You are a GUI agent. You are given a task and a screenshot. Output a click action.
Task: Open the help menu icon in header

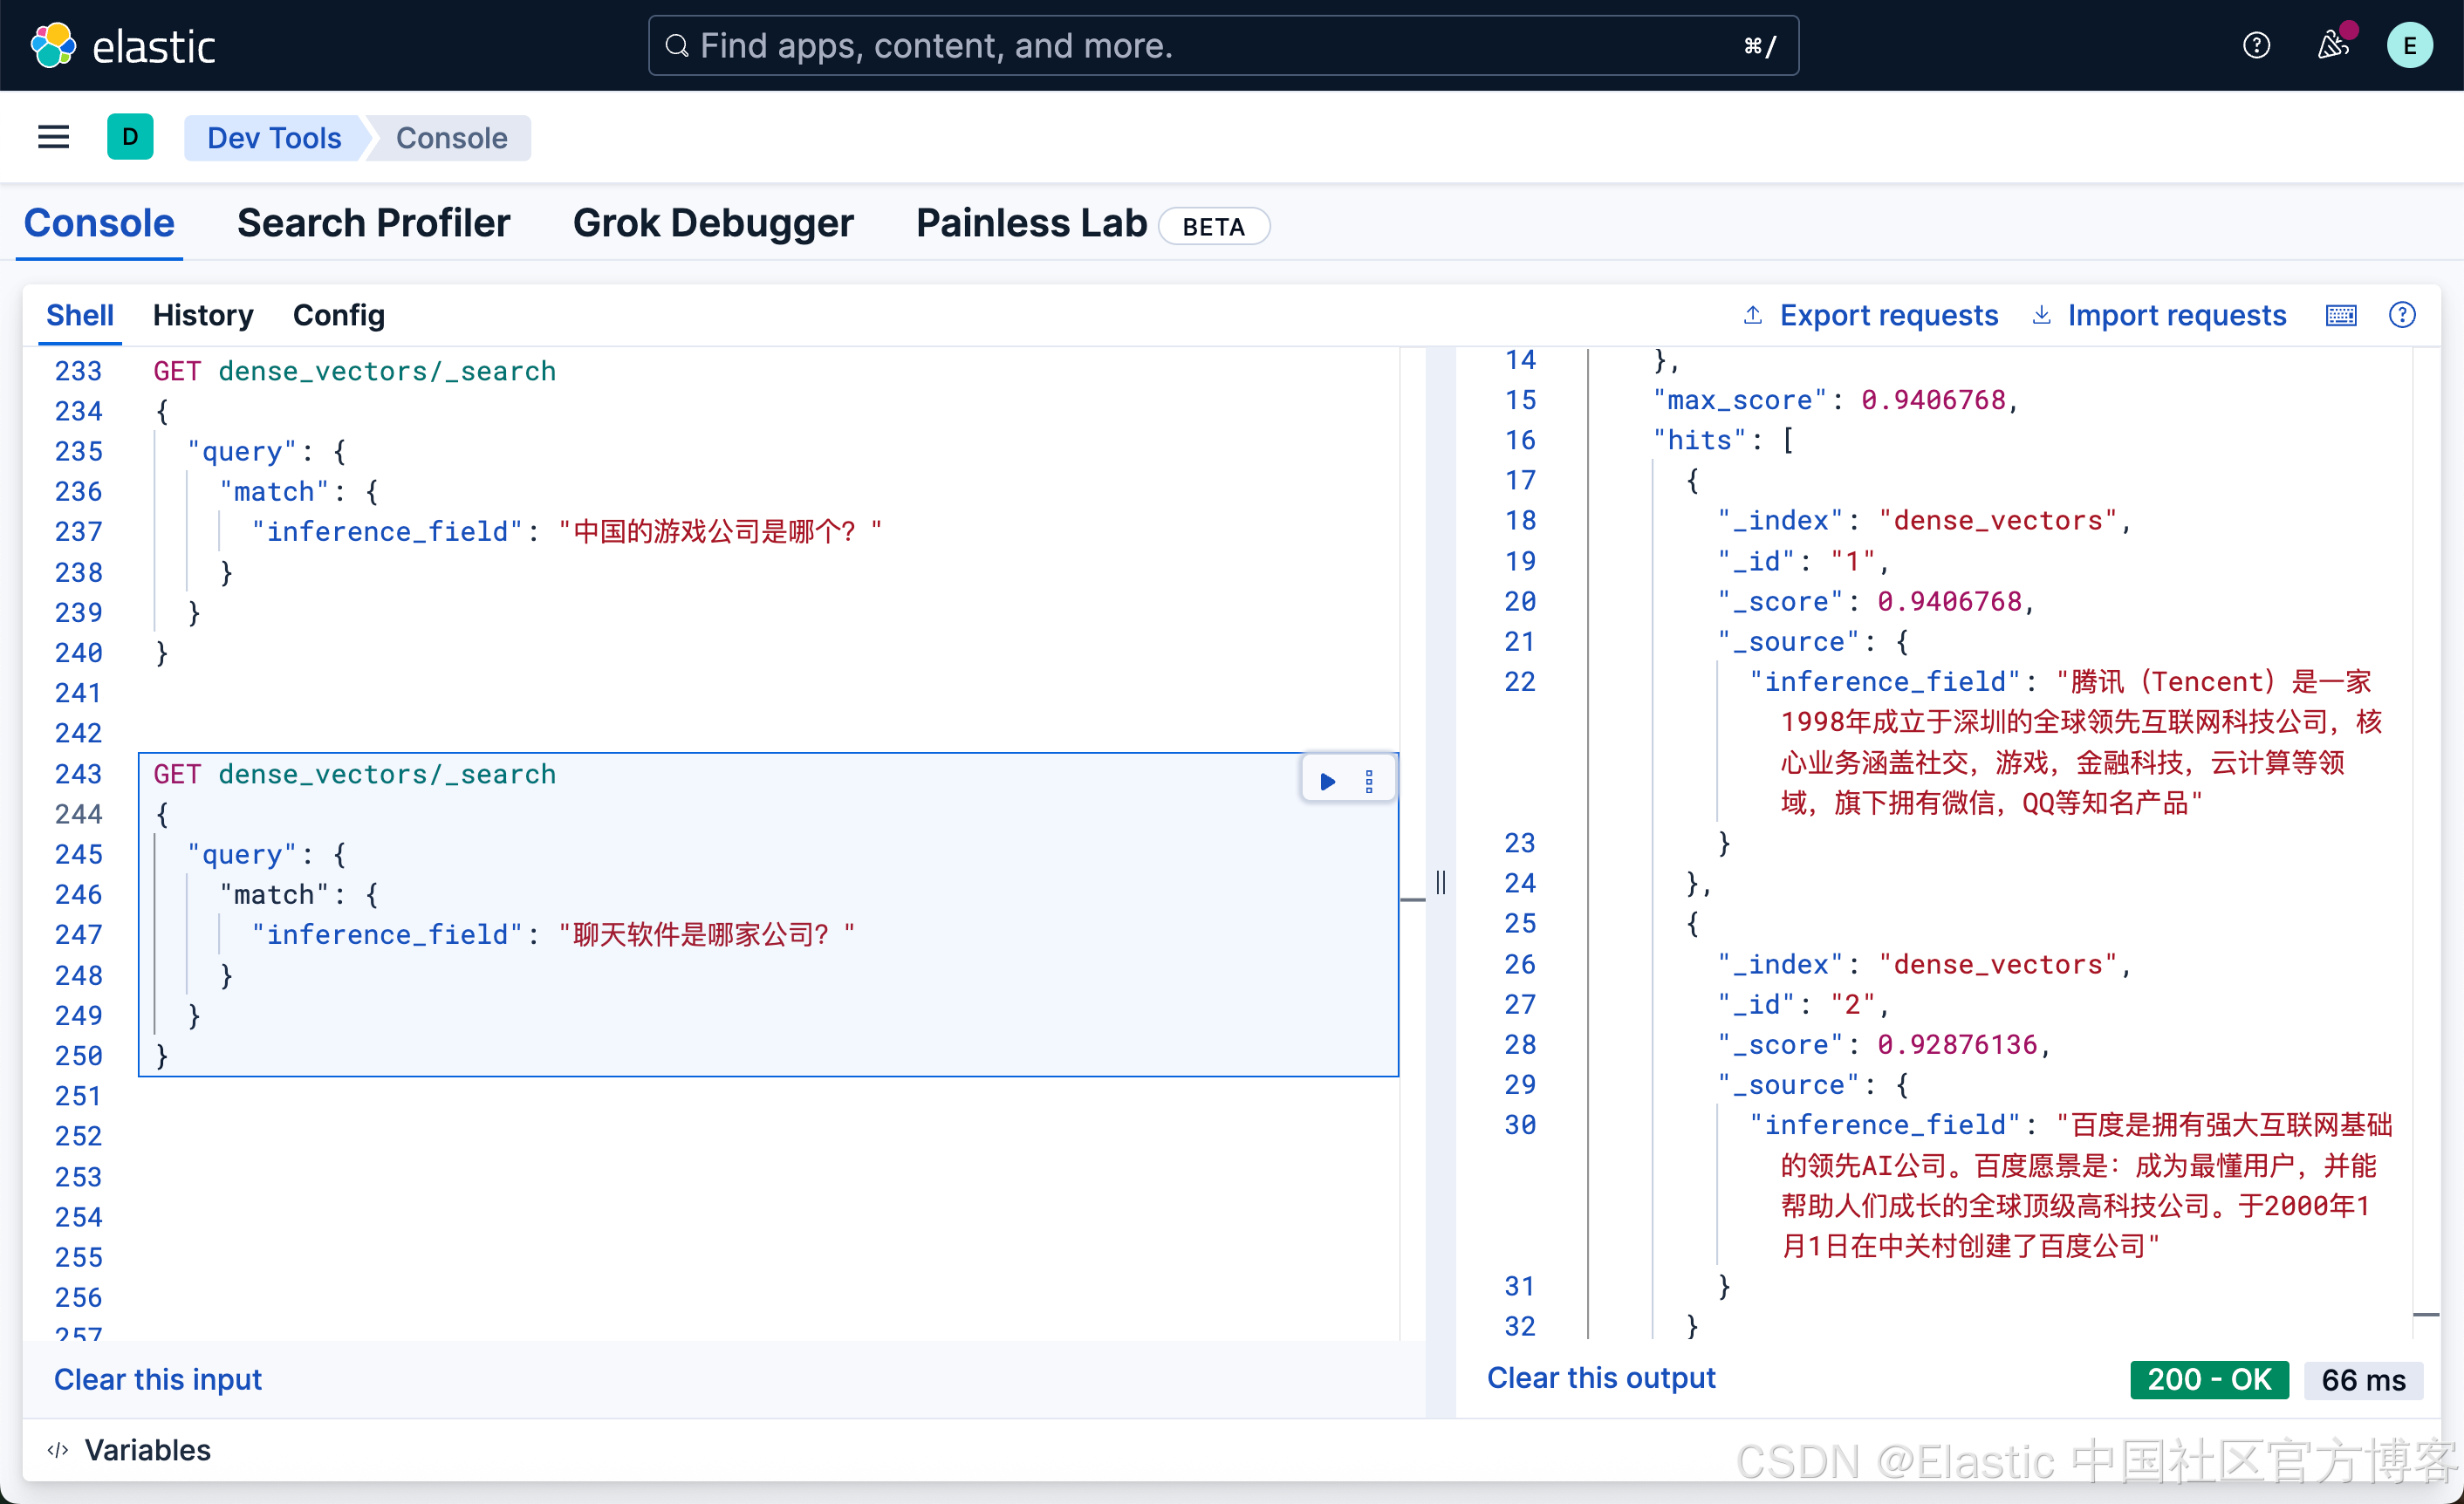coord(2256,46)
